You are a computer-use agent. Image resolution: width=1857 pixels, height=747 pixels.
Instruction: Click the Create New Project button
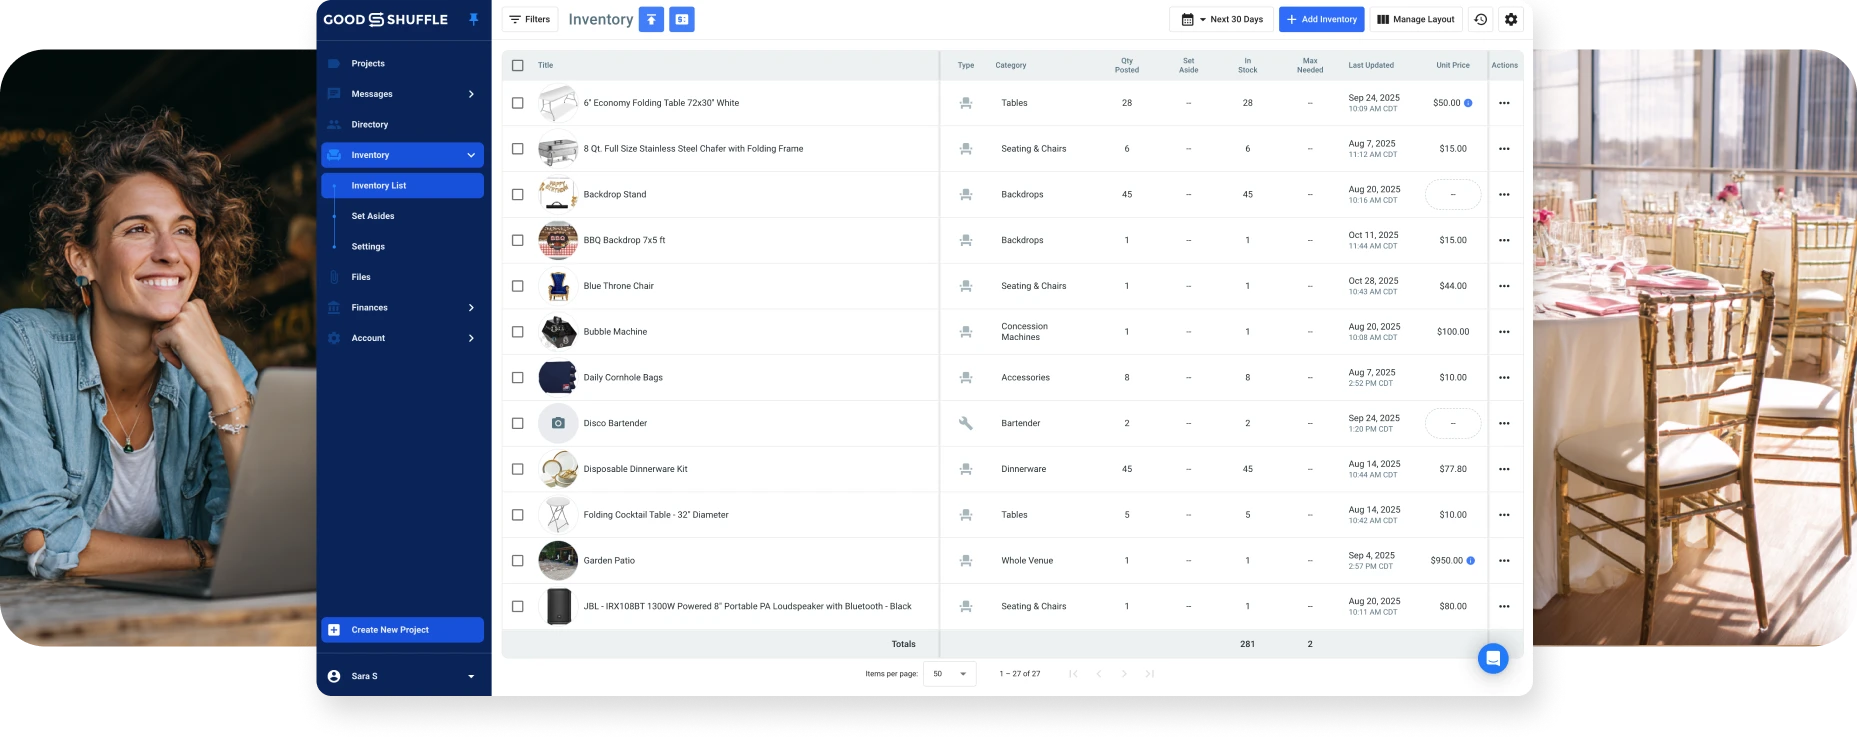point(403,630)
